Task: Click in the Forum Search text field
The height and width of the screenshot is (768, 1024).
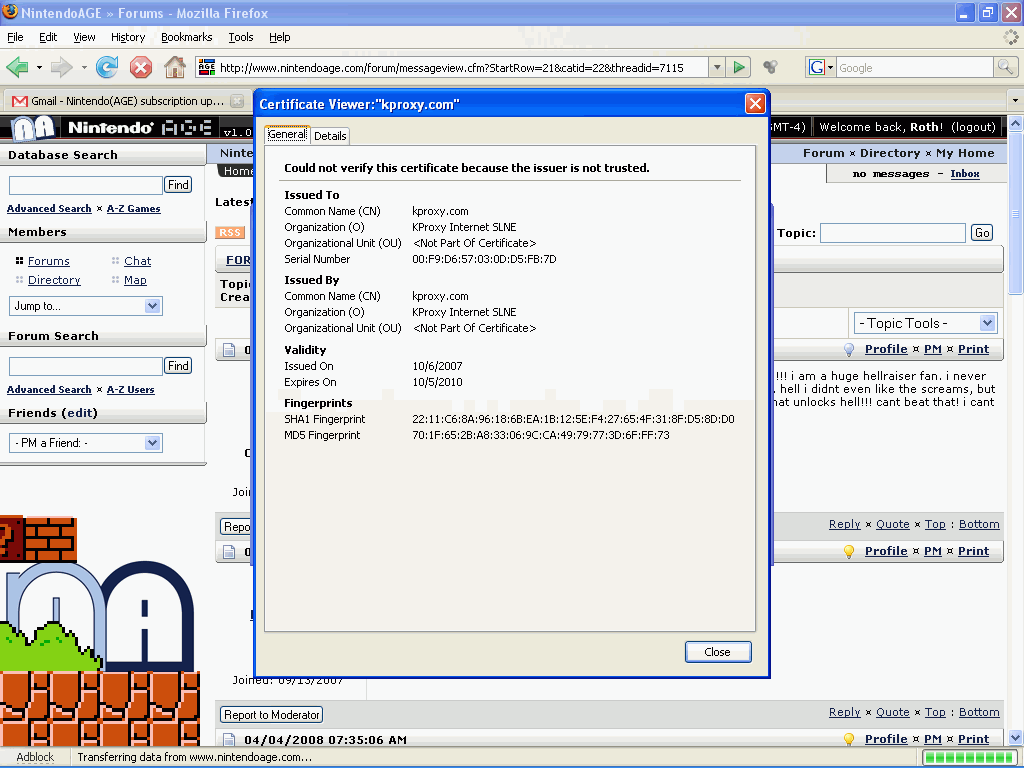Action: [x=86, y=366]
